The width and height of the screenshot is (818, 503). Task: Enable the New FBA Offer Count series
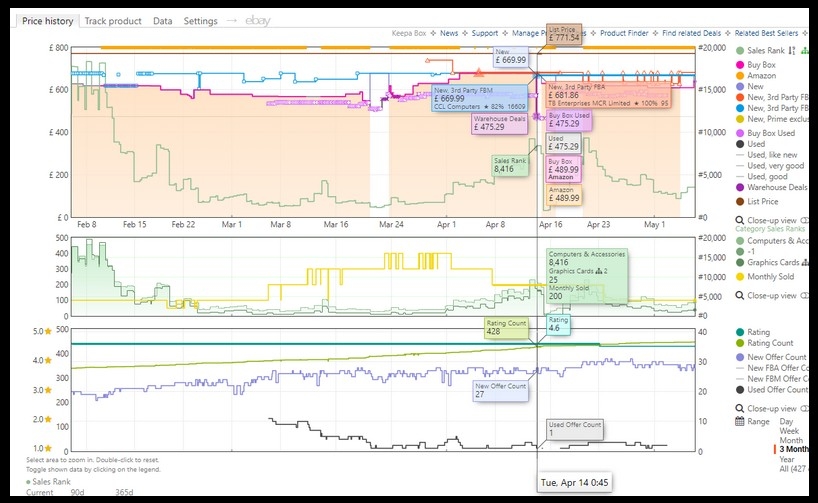click(772, 368)
